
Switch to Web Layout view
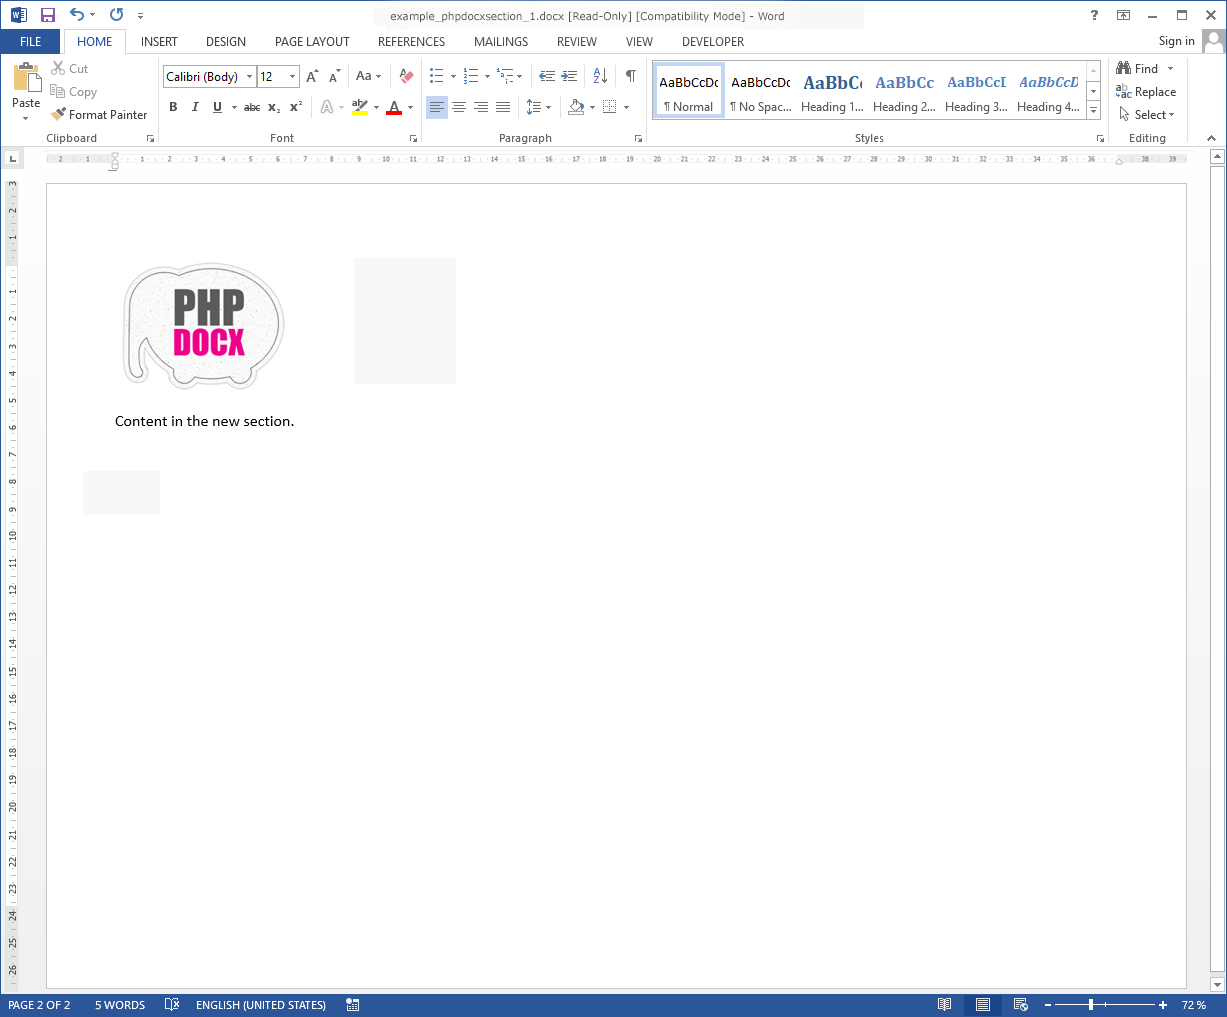tap(1021, 1005)
